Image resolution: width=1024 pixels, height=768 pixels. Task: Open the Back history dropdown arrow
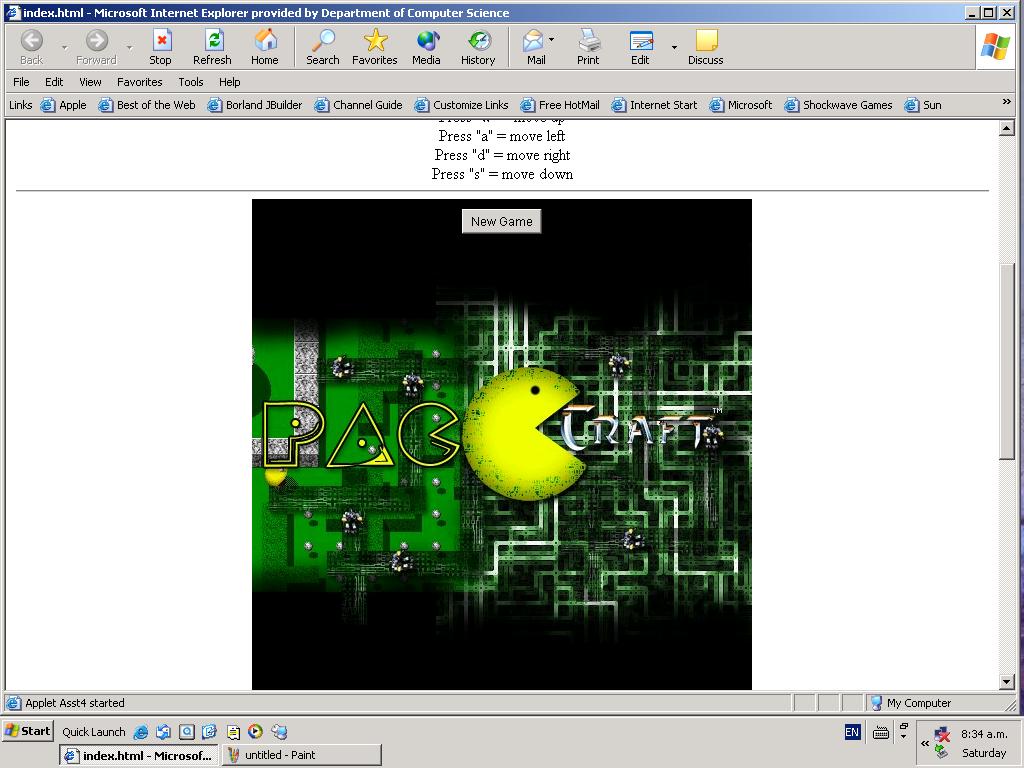click(x=64, y=47)
